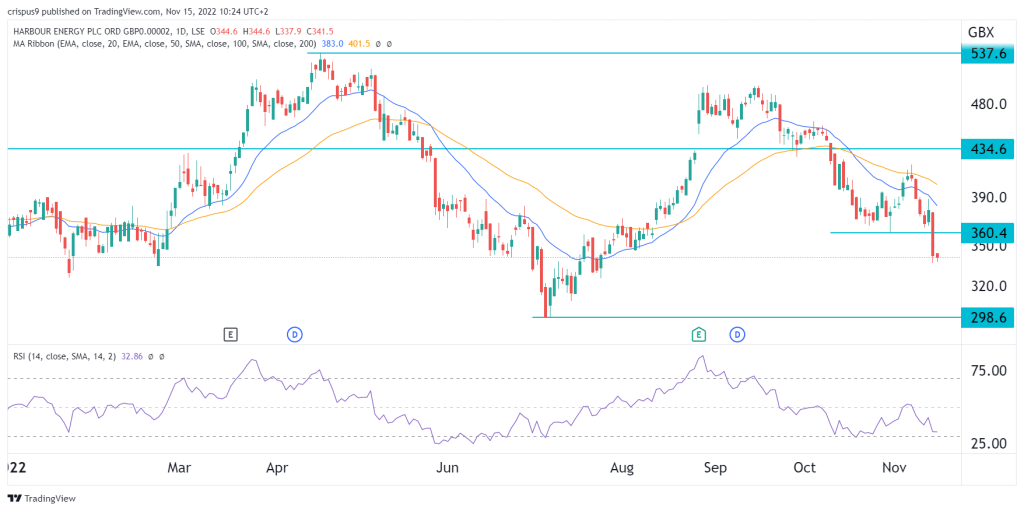Image resolution: width=1024 pixels, height=511 pixels.
Task: Click the 75.00 RSI axis label
Action: coord(987,371)
